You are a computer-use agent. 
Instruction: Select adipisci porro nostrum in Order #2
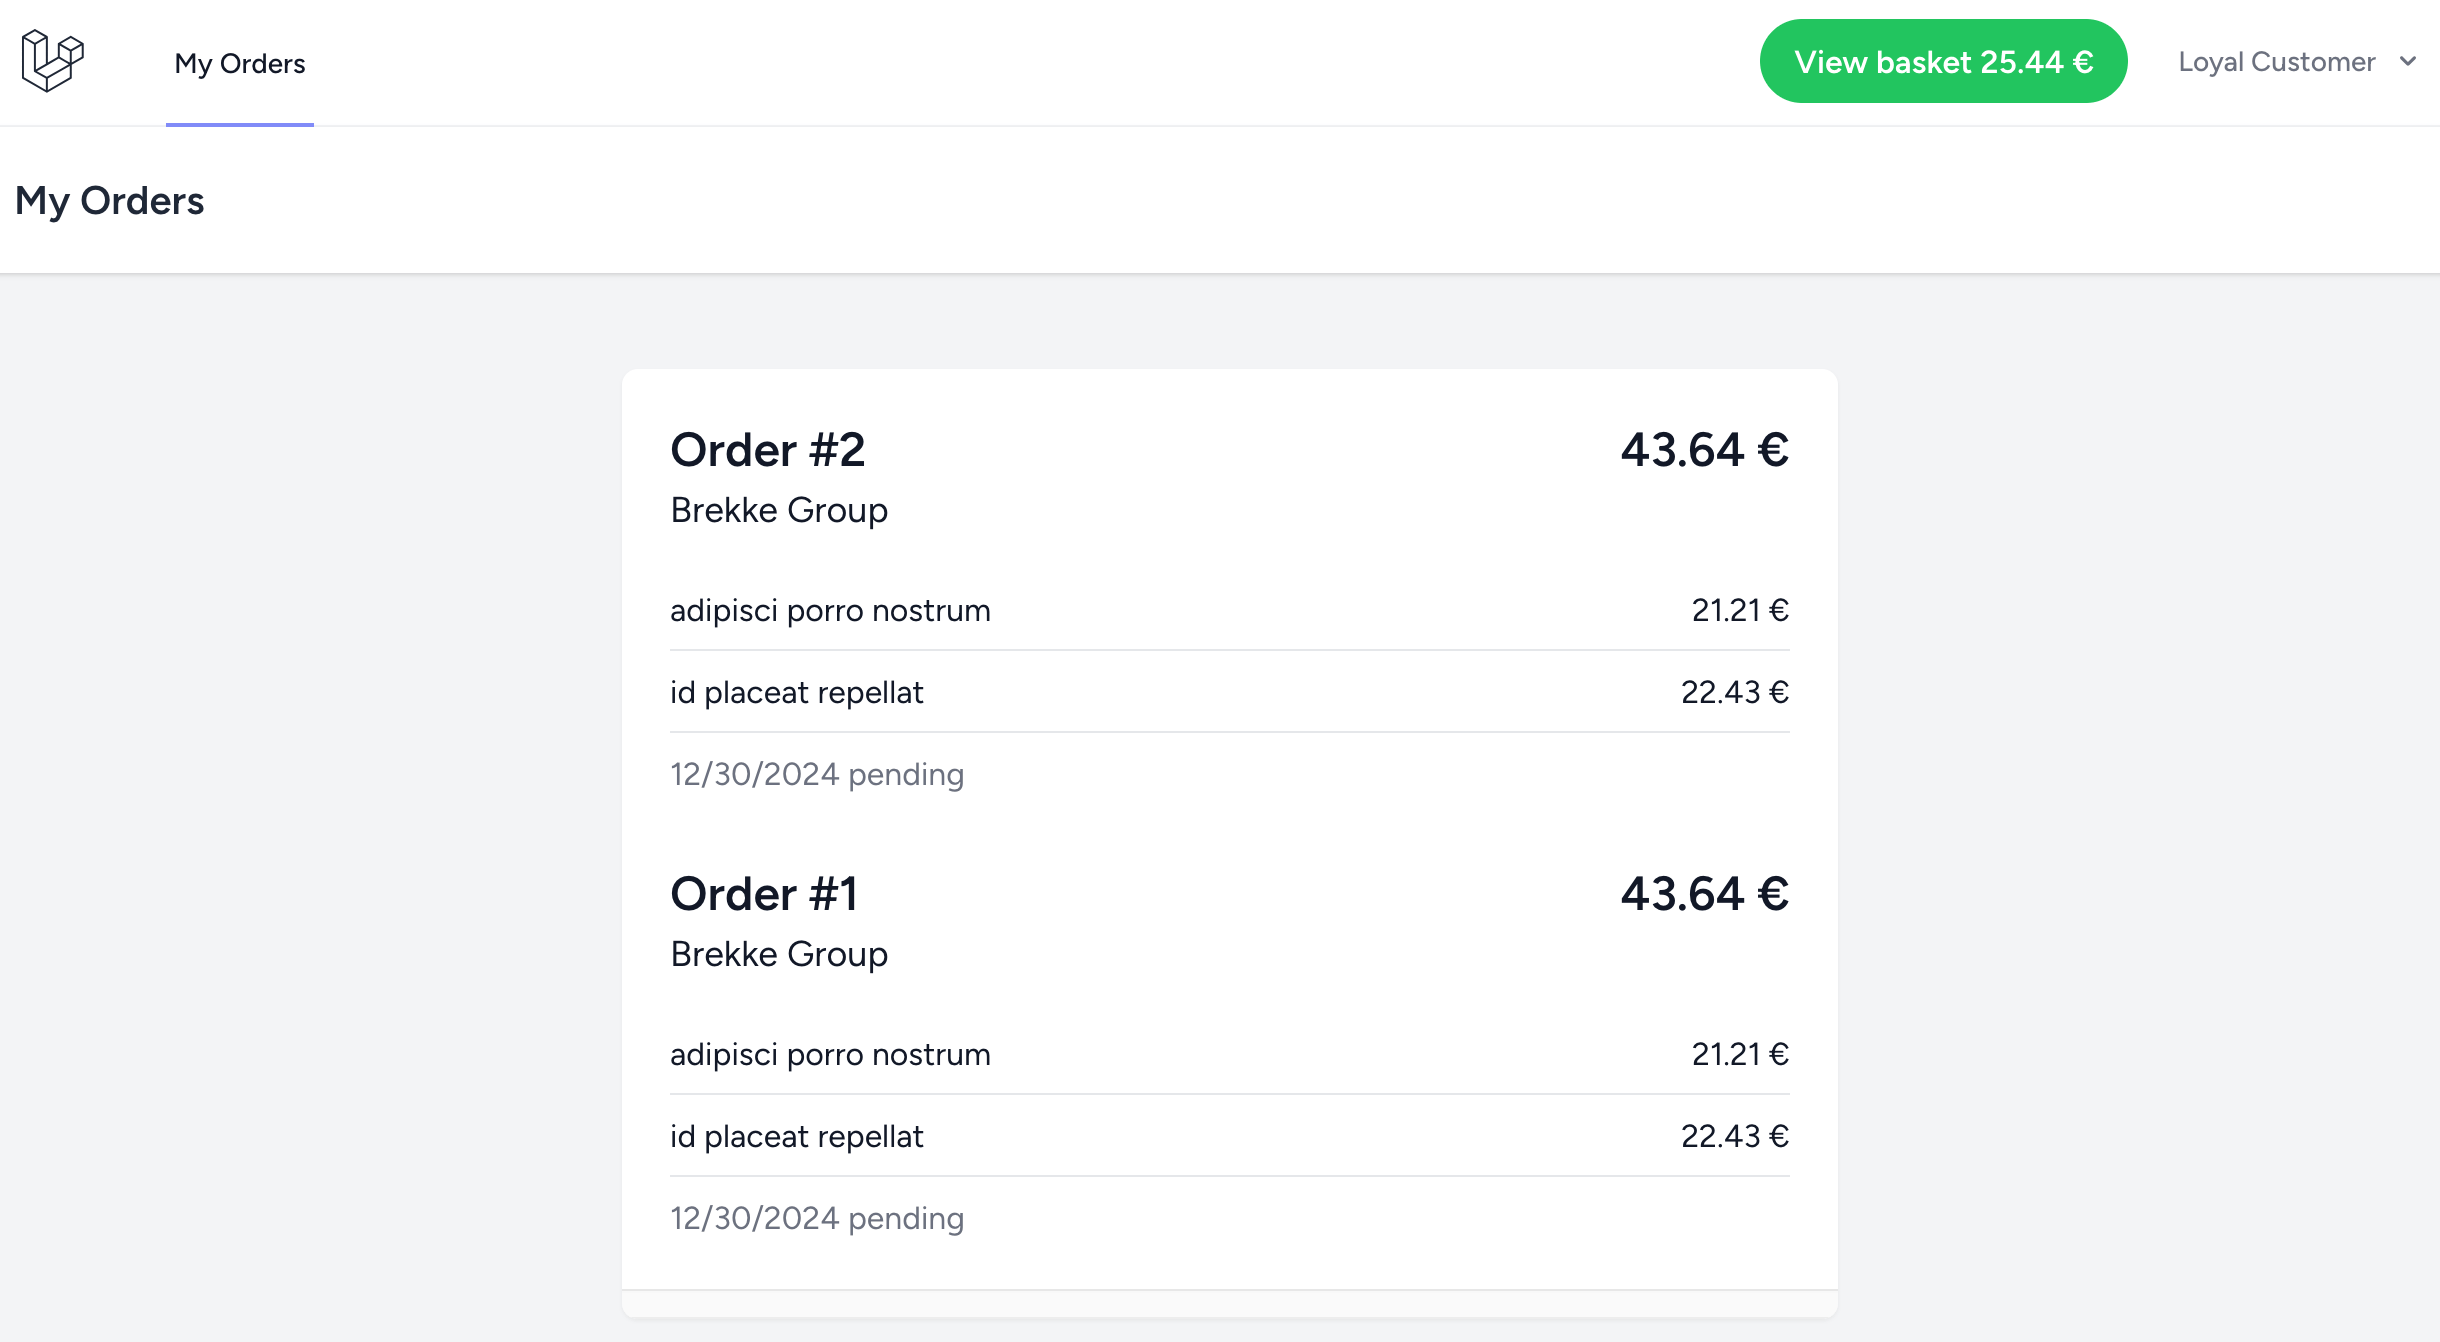830,610
